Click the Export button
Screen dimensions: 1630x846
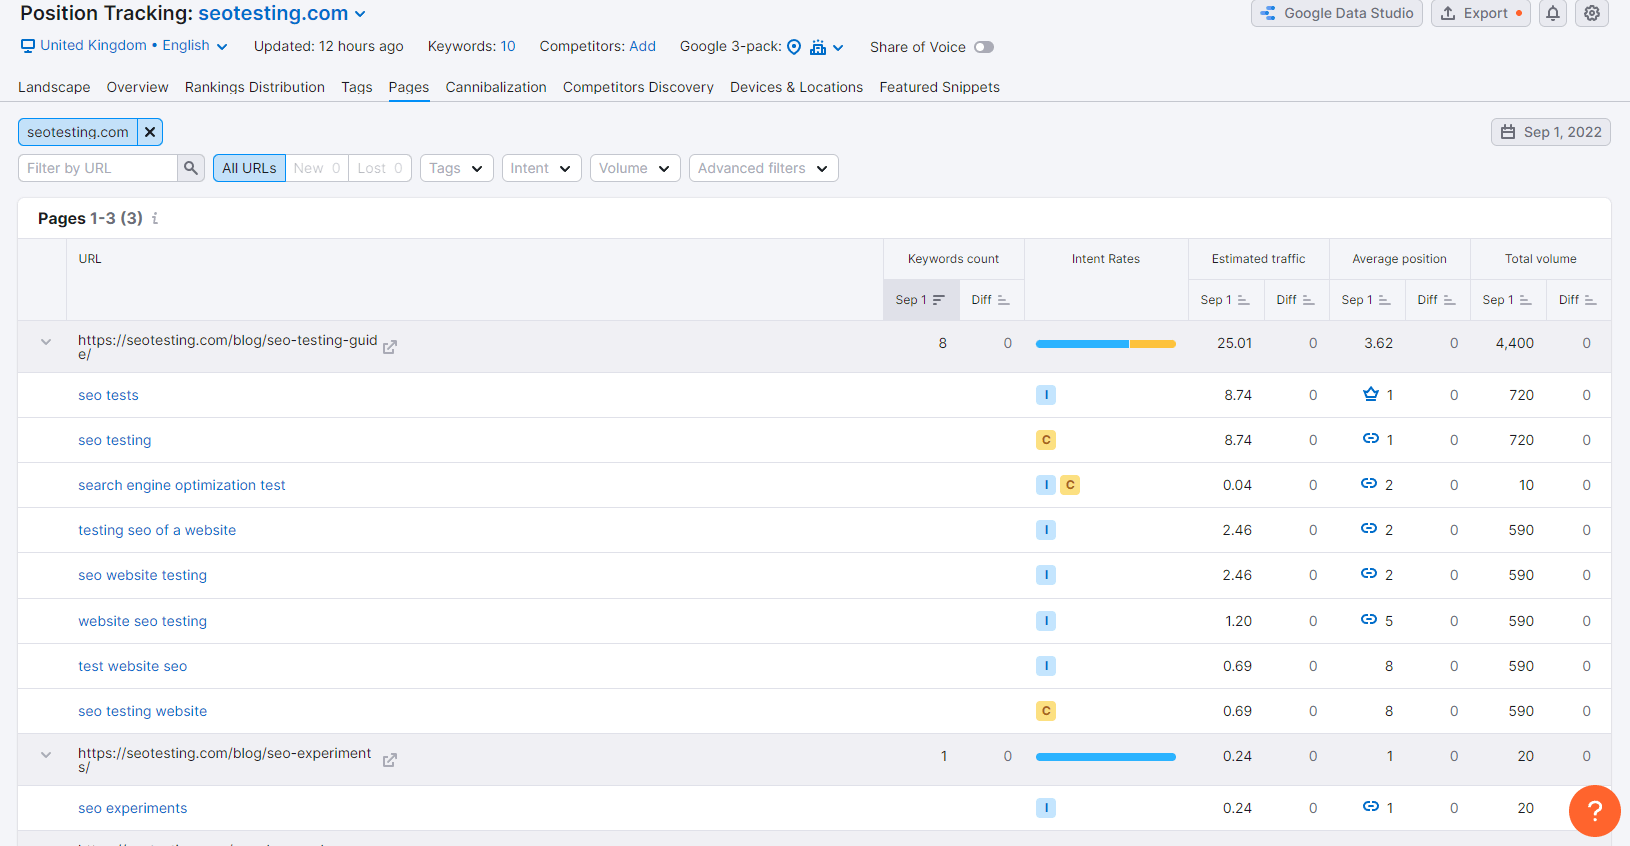1480,13
